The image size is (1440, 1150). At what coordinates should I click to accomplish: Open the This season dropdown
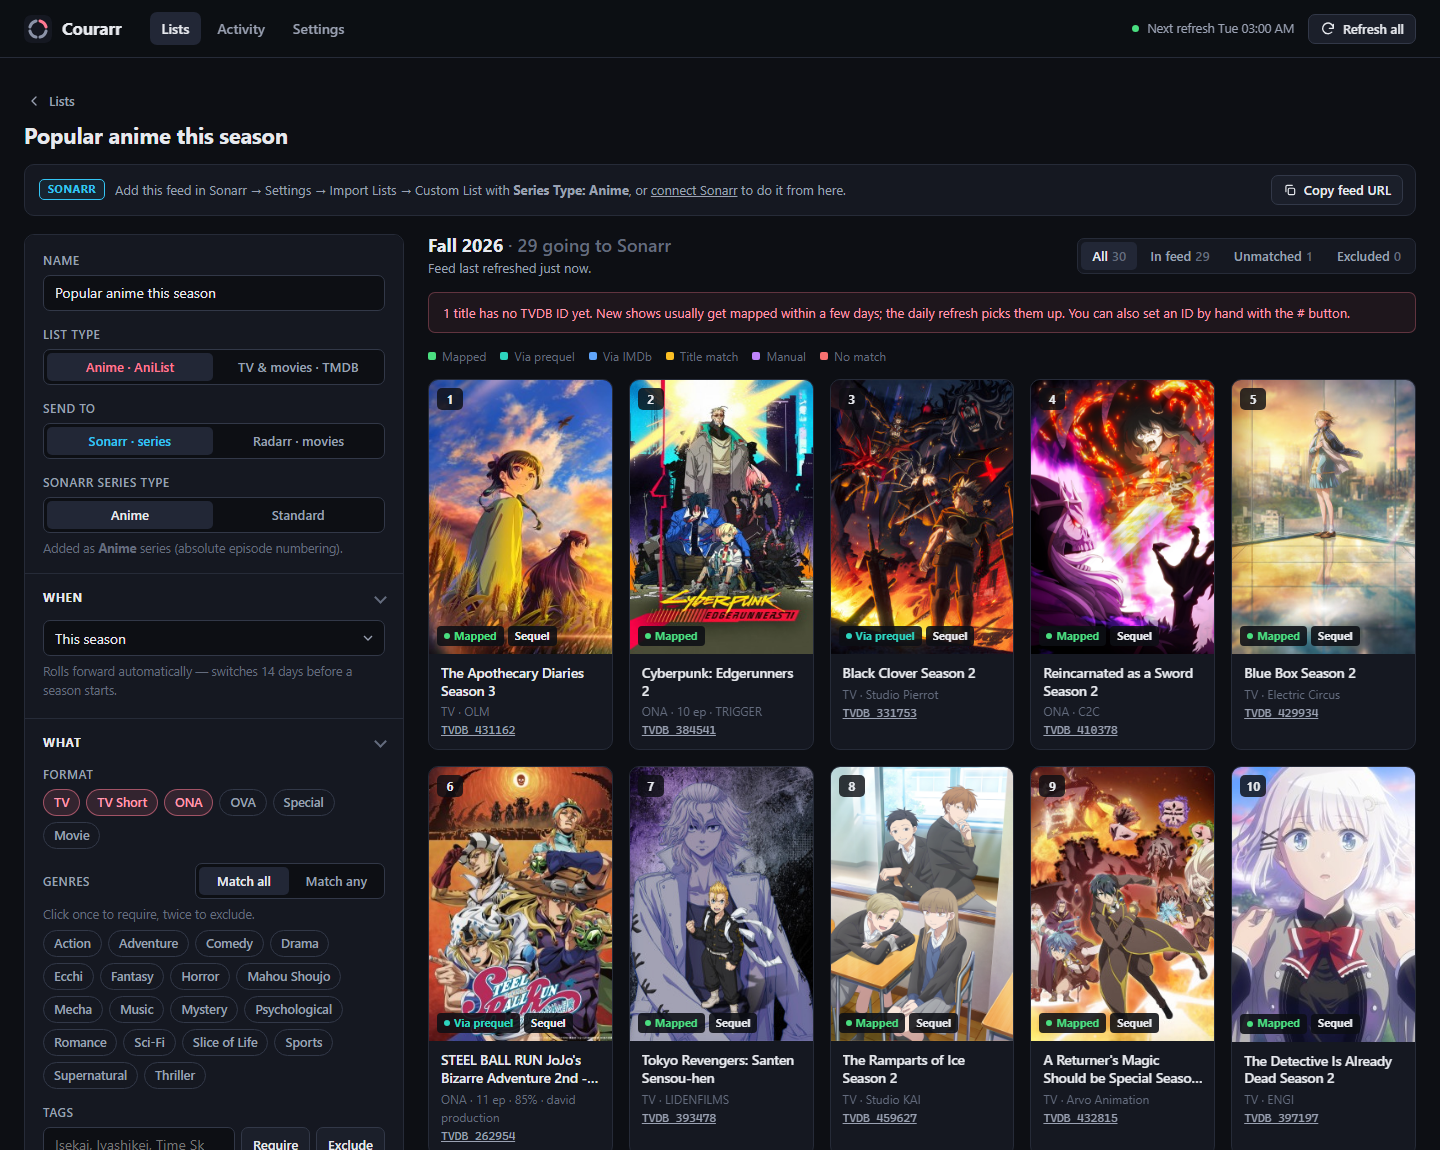point(214,638)
